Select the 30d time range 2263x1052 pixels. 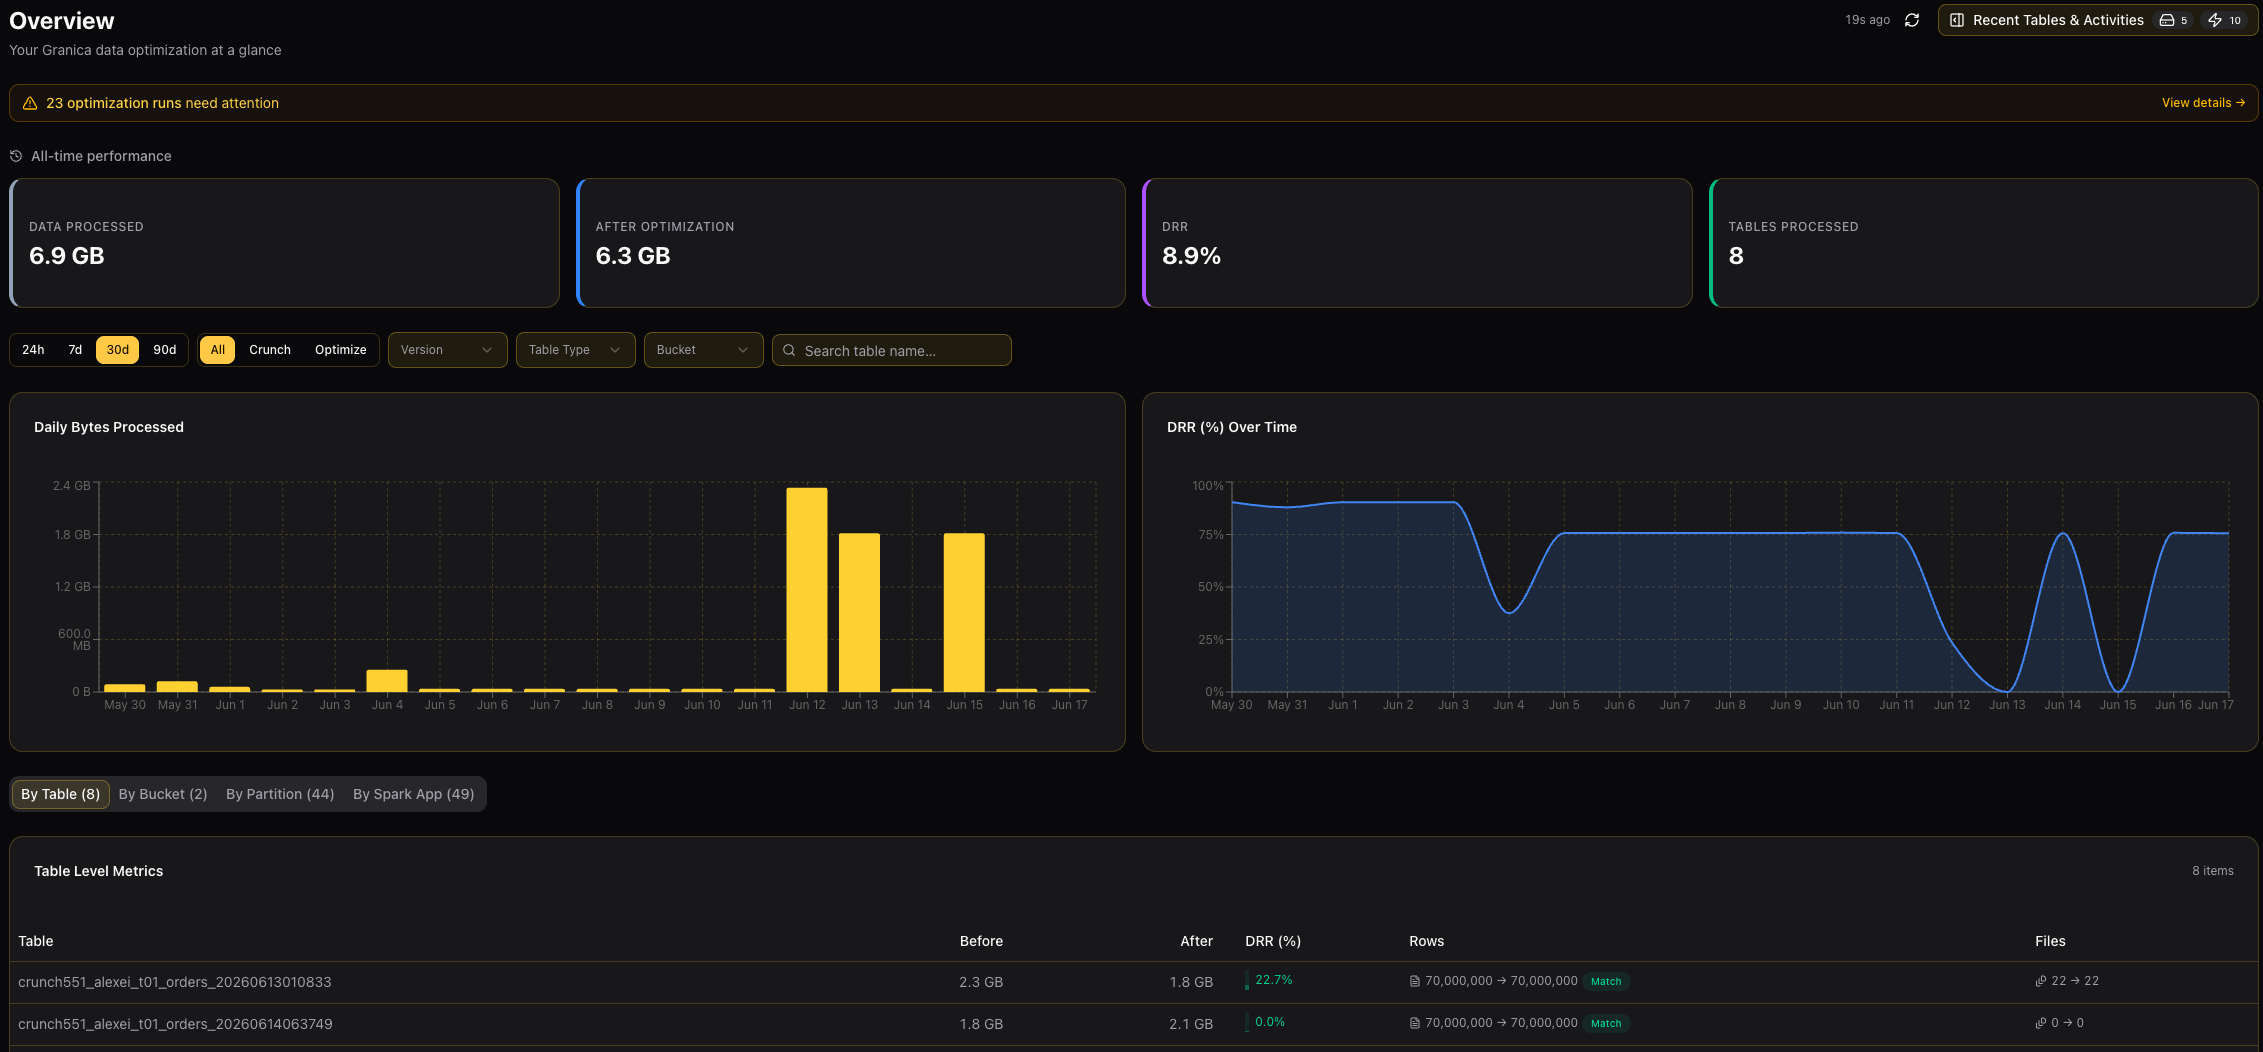tap(118, 350)
